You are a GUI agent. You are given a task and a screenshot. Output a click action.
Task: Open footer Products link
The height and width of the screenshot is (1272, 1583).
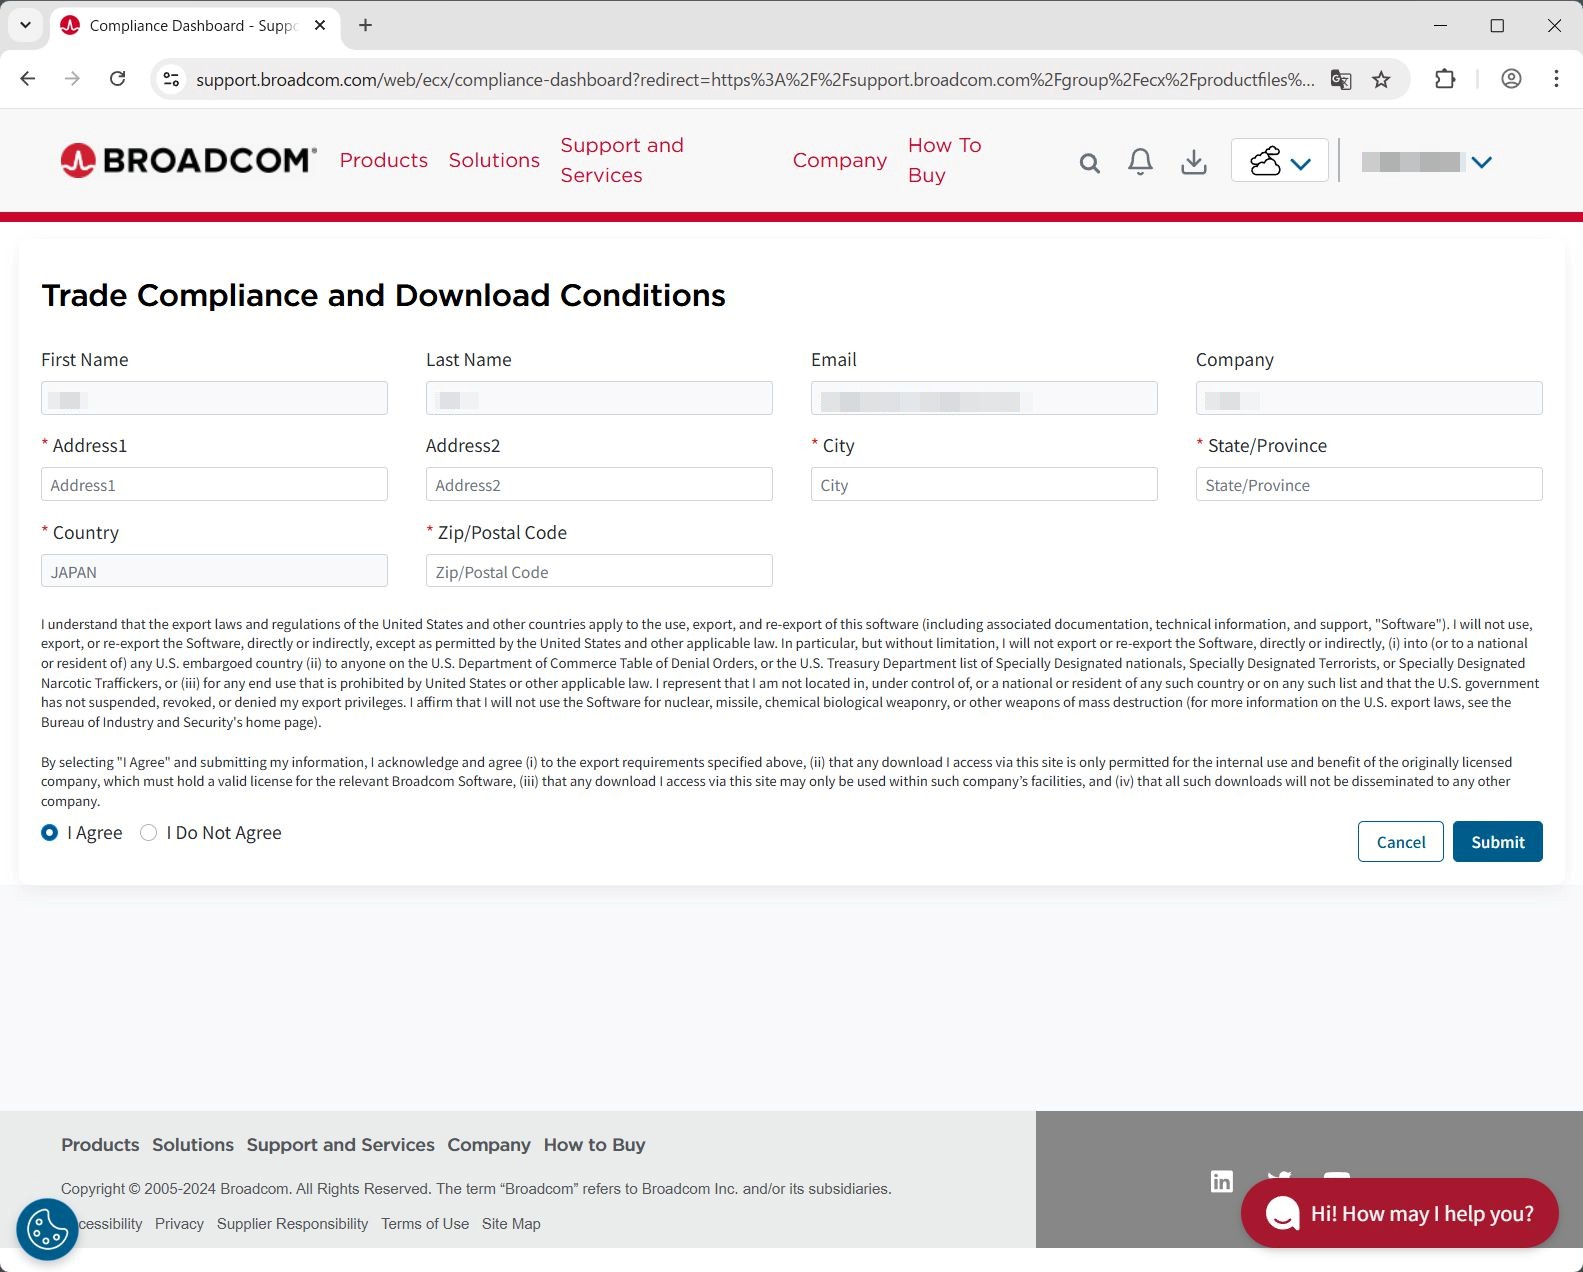(100, 1145)
